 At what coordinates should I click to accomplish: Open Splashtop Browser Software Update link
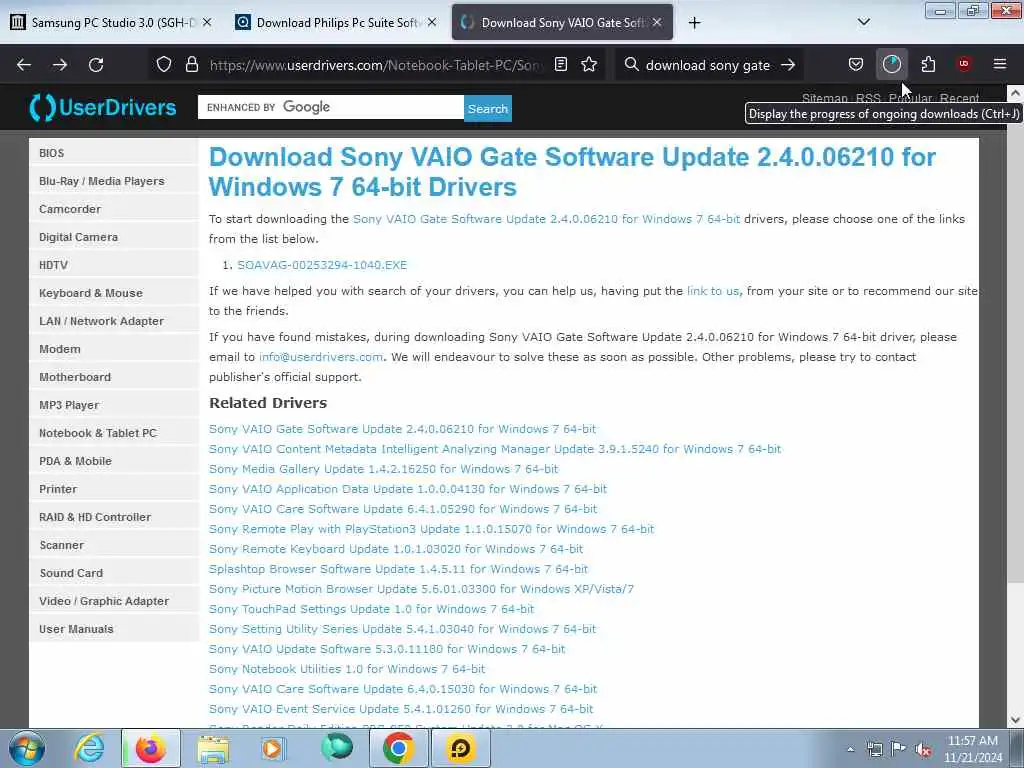(398, 569)
